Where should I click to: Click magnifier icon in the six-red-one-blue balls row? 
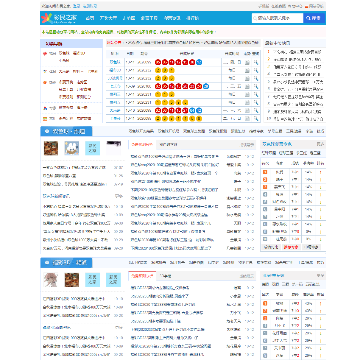pyautogui.click(x=256, y=62)
